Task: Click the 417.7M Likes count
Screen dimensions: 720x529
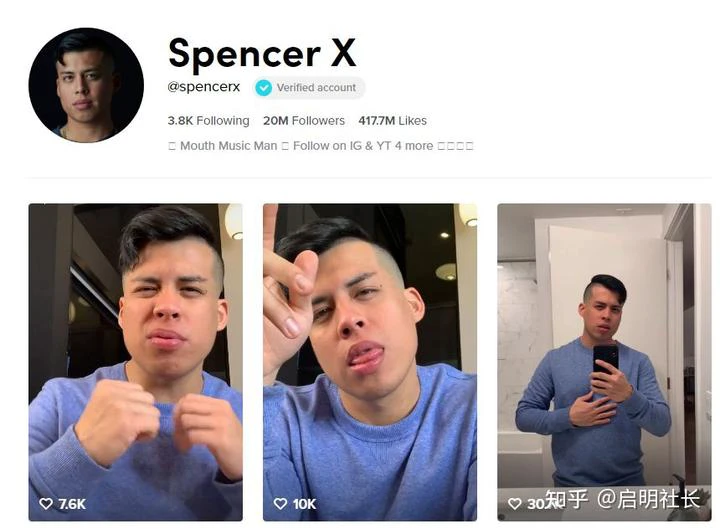Action: coord(393,121)
